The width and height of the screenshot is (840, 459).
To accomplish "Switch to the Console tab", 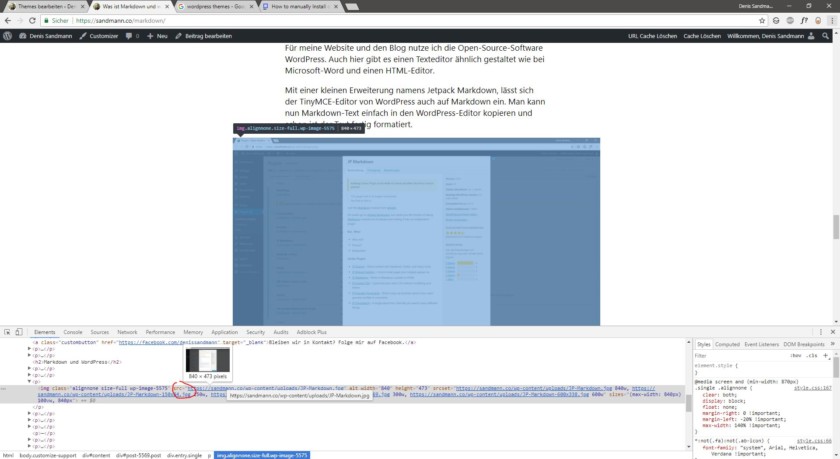I will [73, 331].
